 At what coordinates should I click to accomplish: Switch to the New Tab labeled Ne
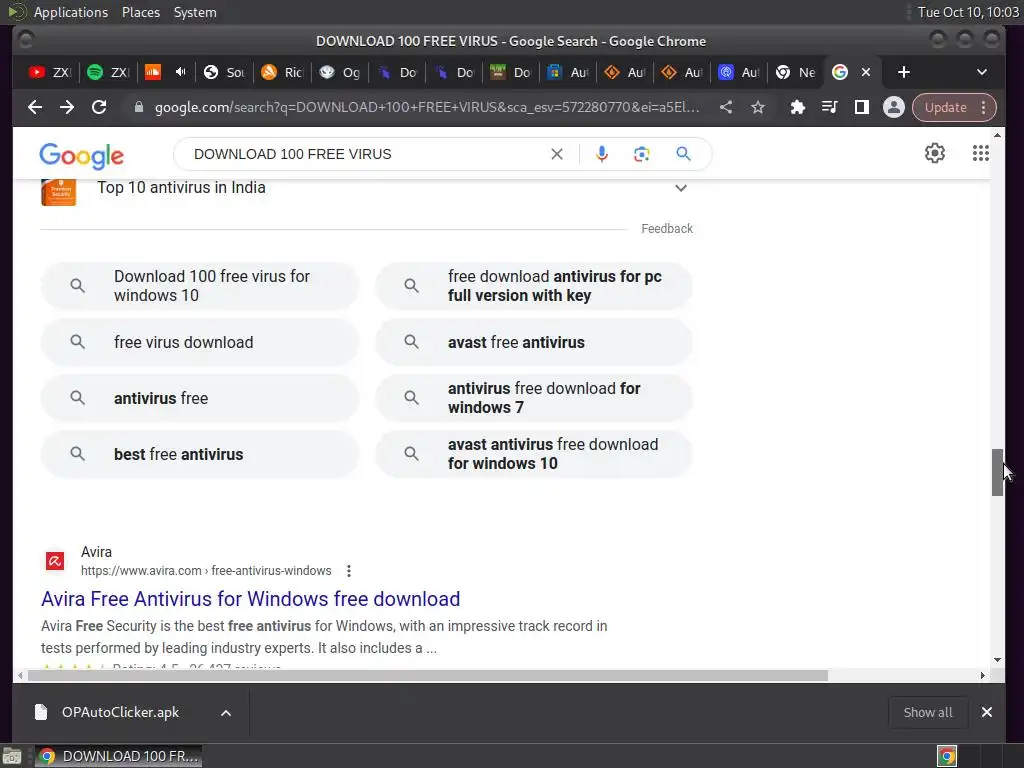795,72
